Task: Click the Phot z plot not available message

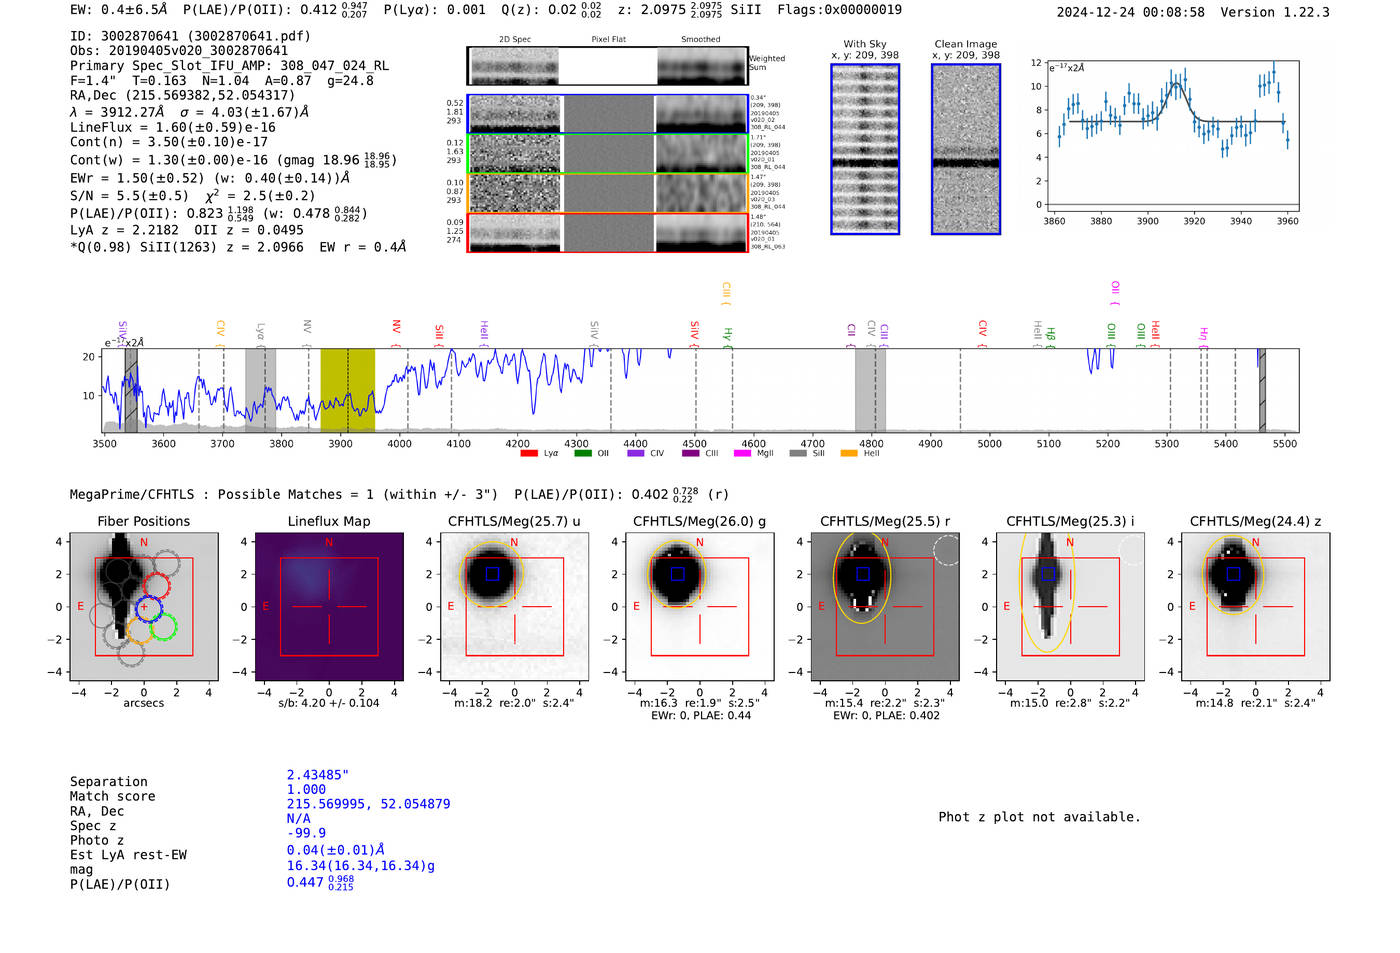Action: 1039,817
